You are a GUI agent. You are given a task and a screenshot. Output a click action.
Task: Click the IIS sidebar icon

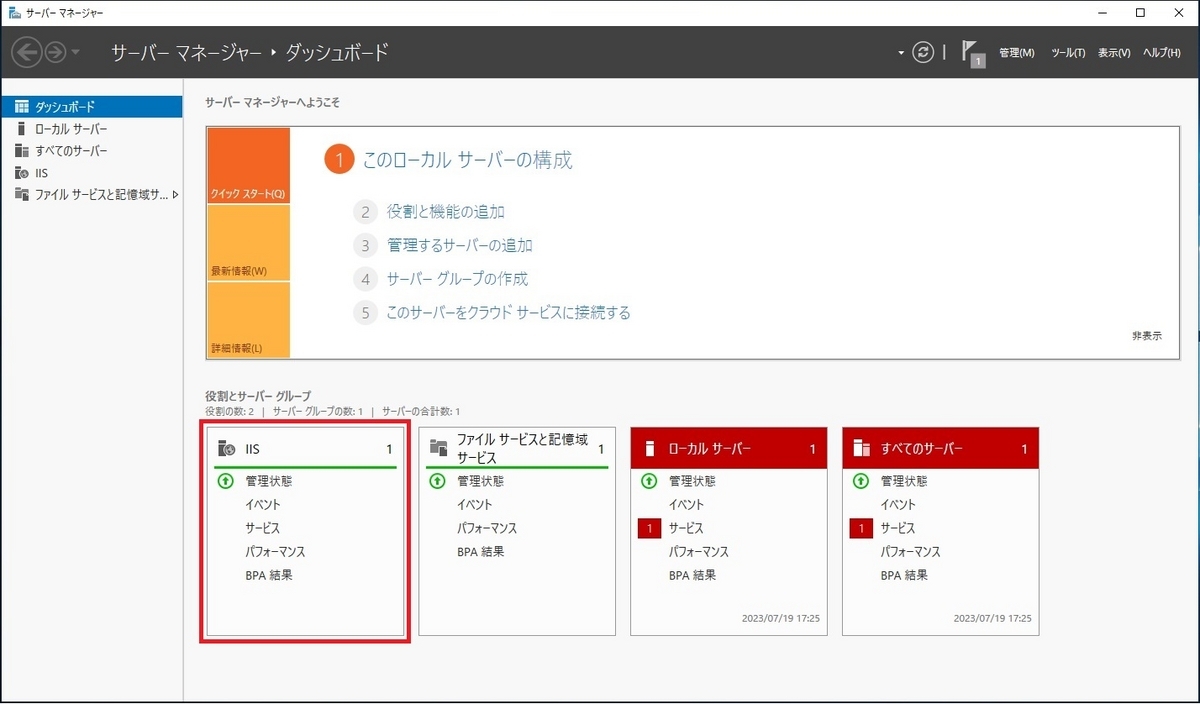22,173
